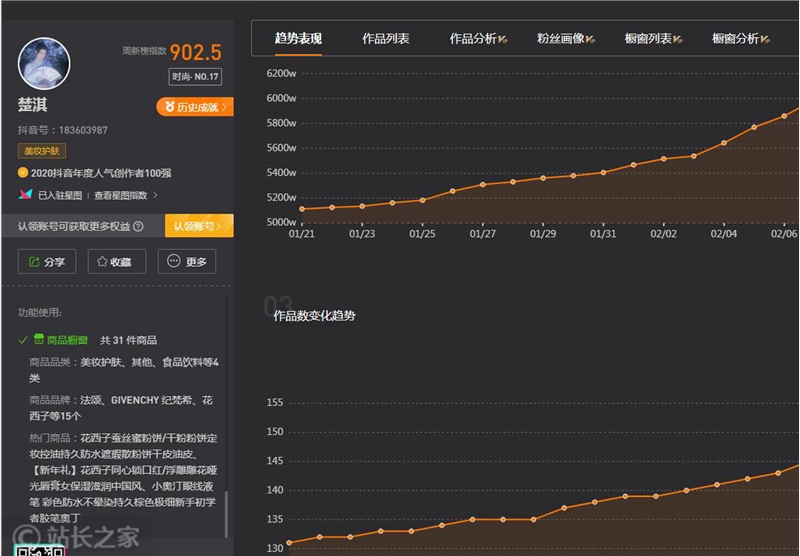Click the 认领账号 button
The image size is (800, 556).
199,226
